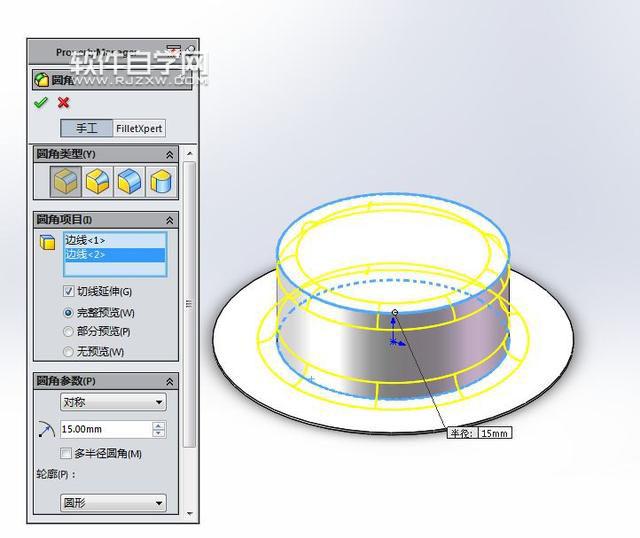
Task: Select the full round fillet type icon
Action: 161,181
